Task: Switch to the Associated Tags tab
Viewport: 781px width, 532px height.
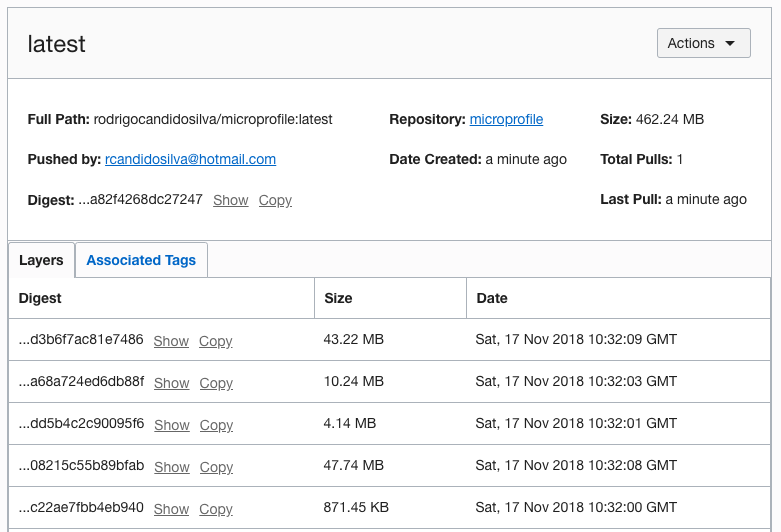Action: [141, 260]
